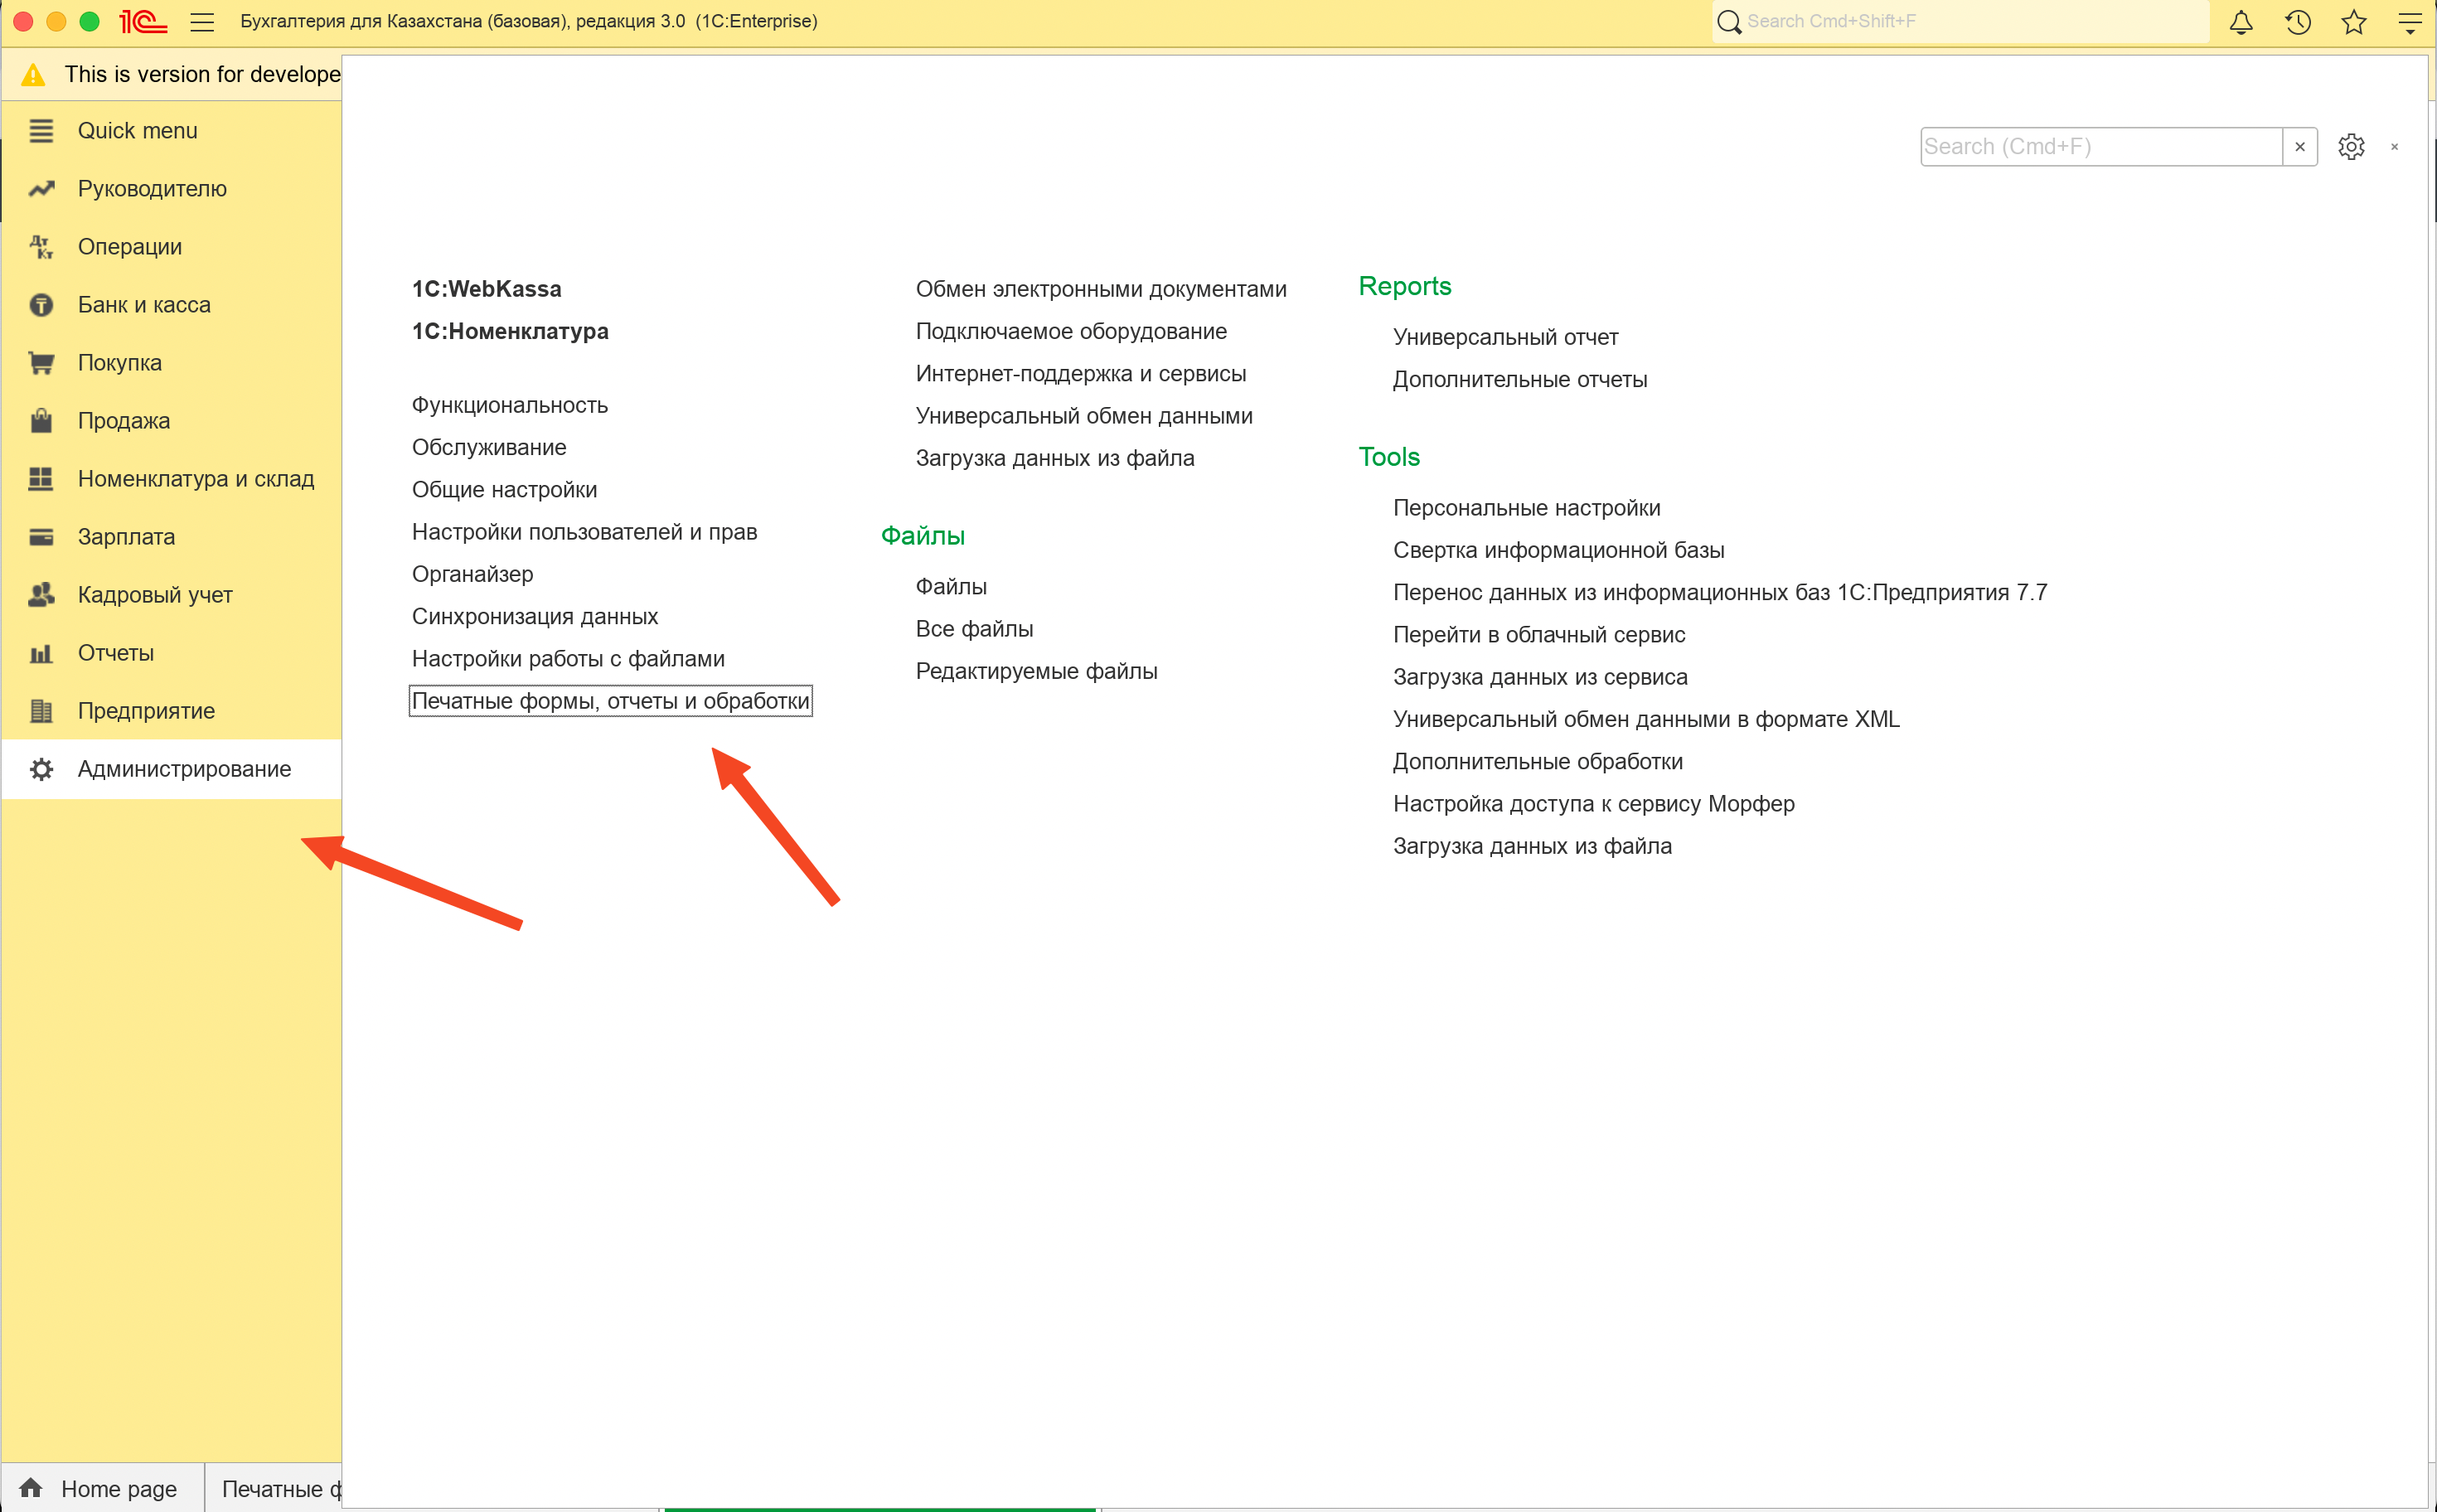Image resolution: width=2437 pixels, height=1512 pixels.
Task: Open Настройки работы с файлами
Action: click(568, 658)
